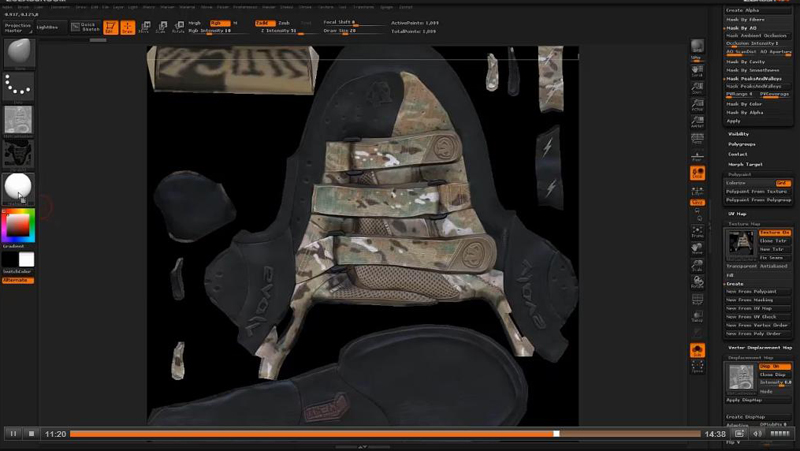The width and height of the screenshot is (800, 451).
Task: Expand the Visibility section
Action: [739, 134]
